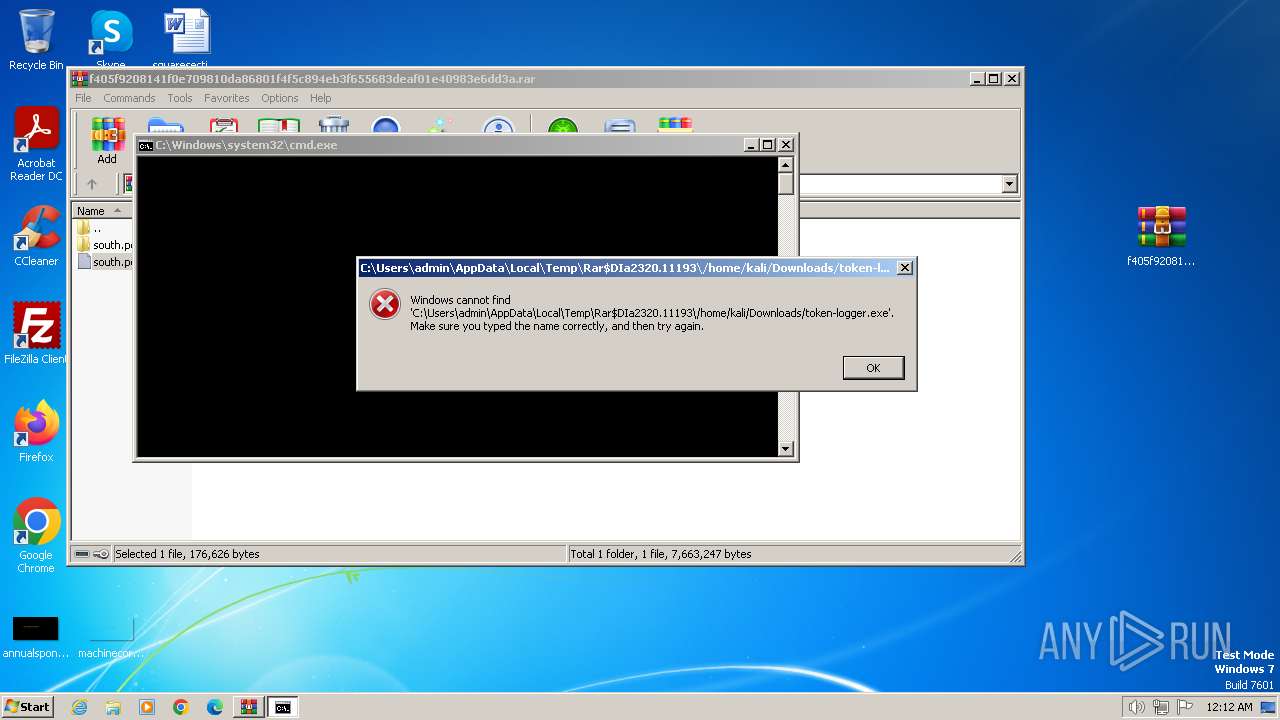Click cmd window scrollbar down arrow
This screenshot has height=720, width=1280.
[x=786, y=449]
